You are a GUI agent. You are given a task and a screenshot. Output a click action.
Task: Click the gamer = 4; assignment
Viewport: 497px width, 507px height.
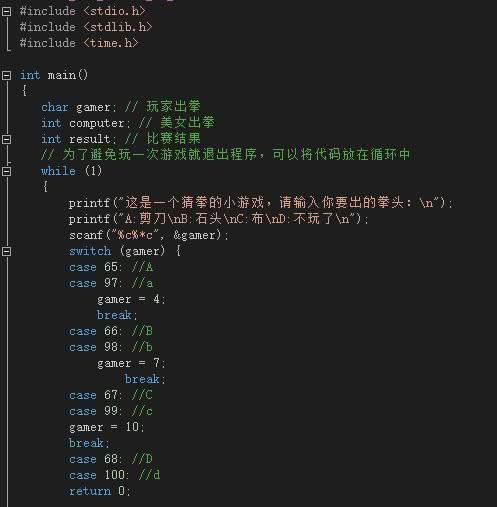pos(131,299)
